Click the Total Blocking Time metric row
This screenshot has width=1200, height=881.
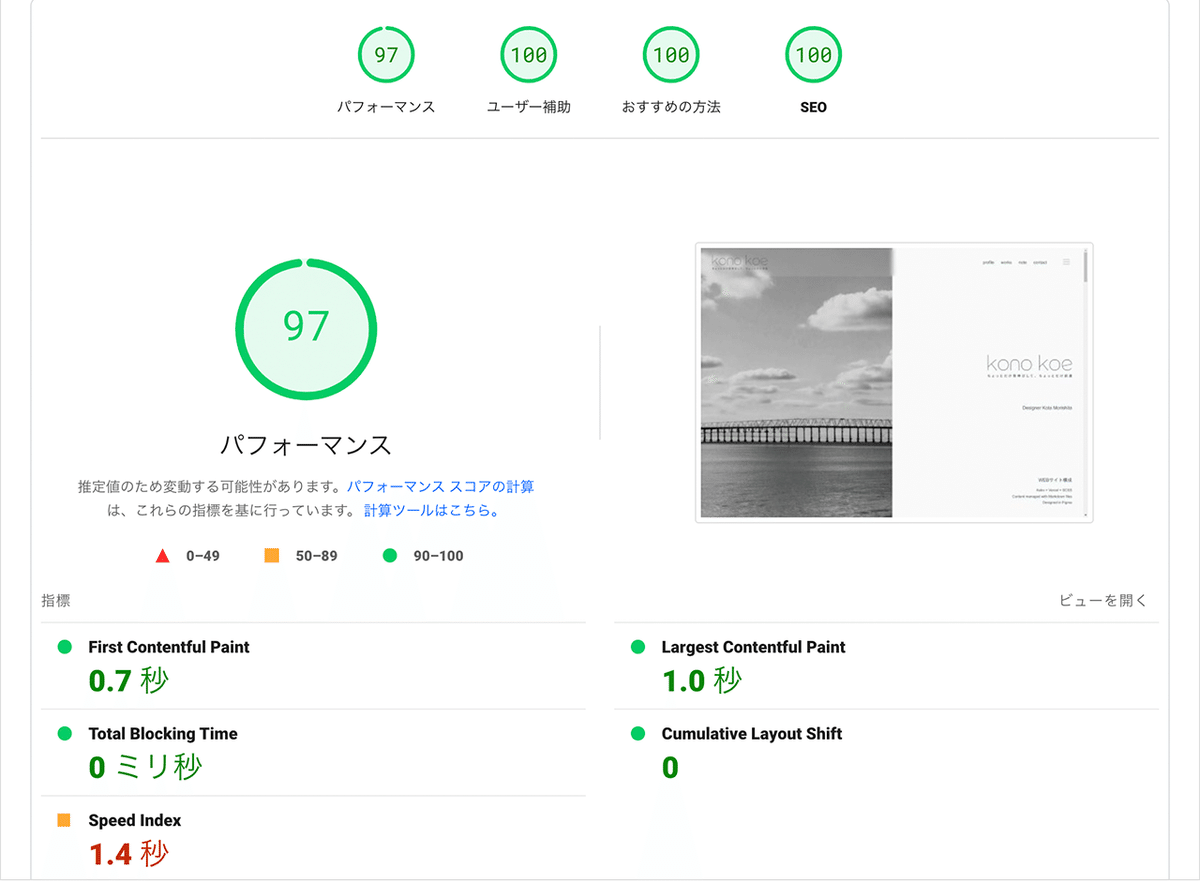coord(313,753)
